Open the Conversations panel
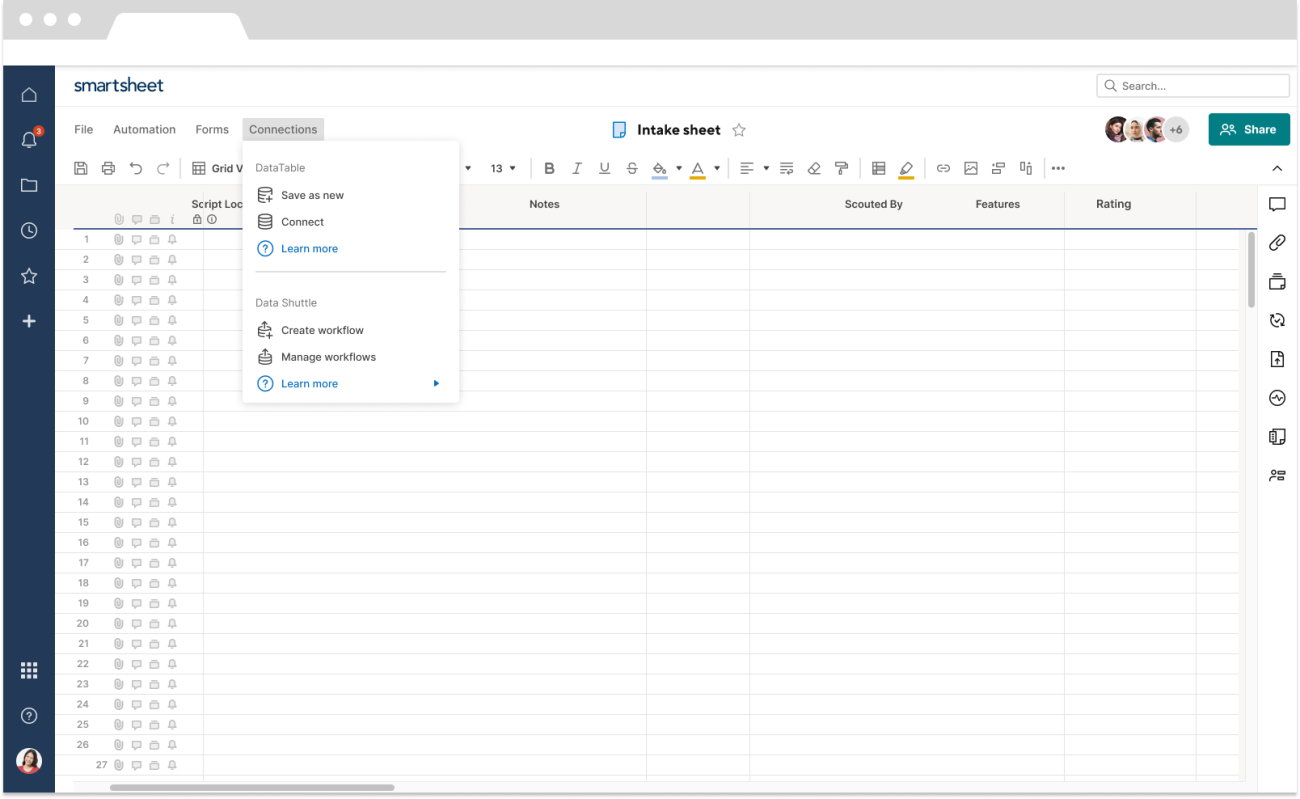Viewport: 1300px width, 799px height. coord(1277,204)
